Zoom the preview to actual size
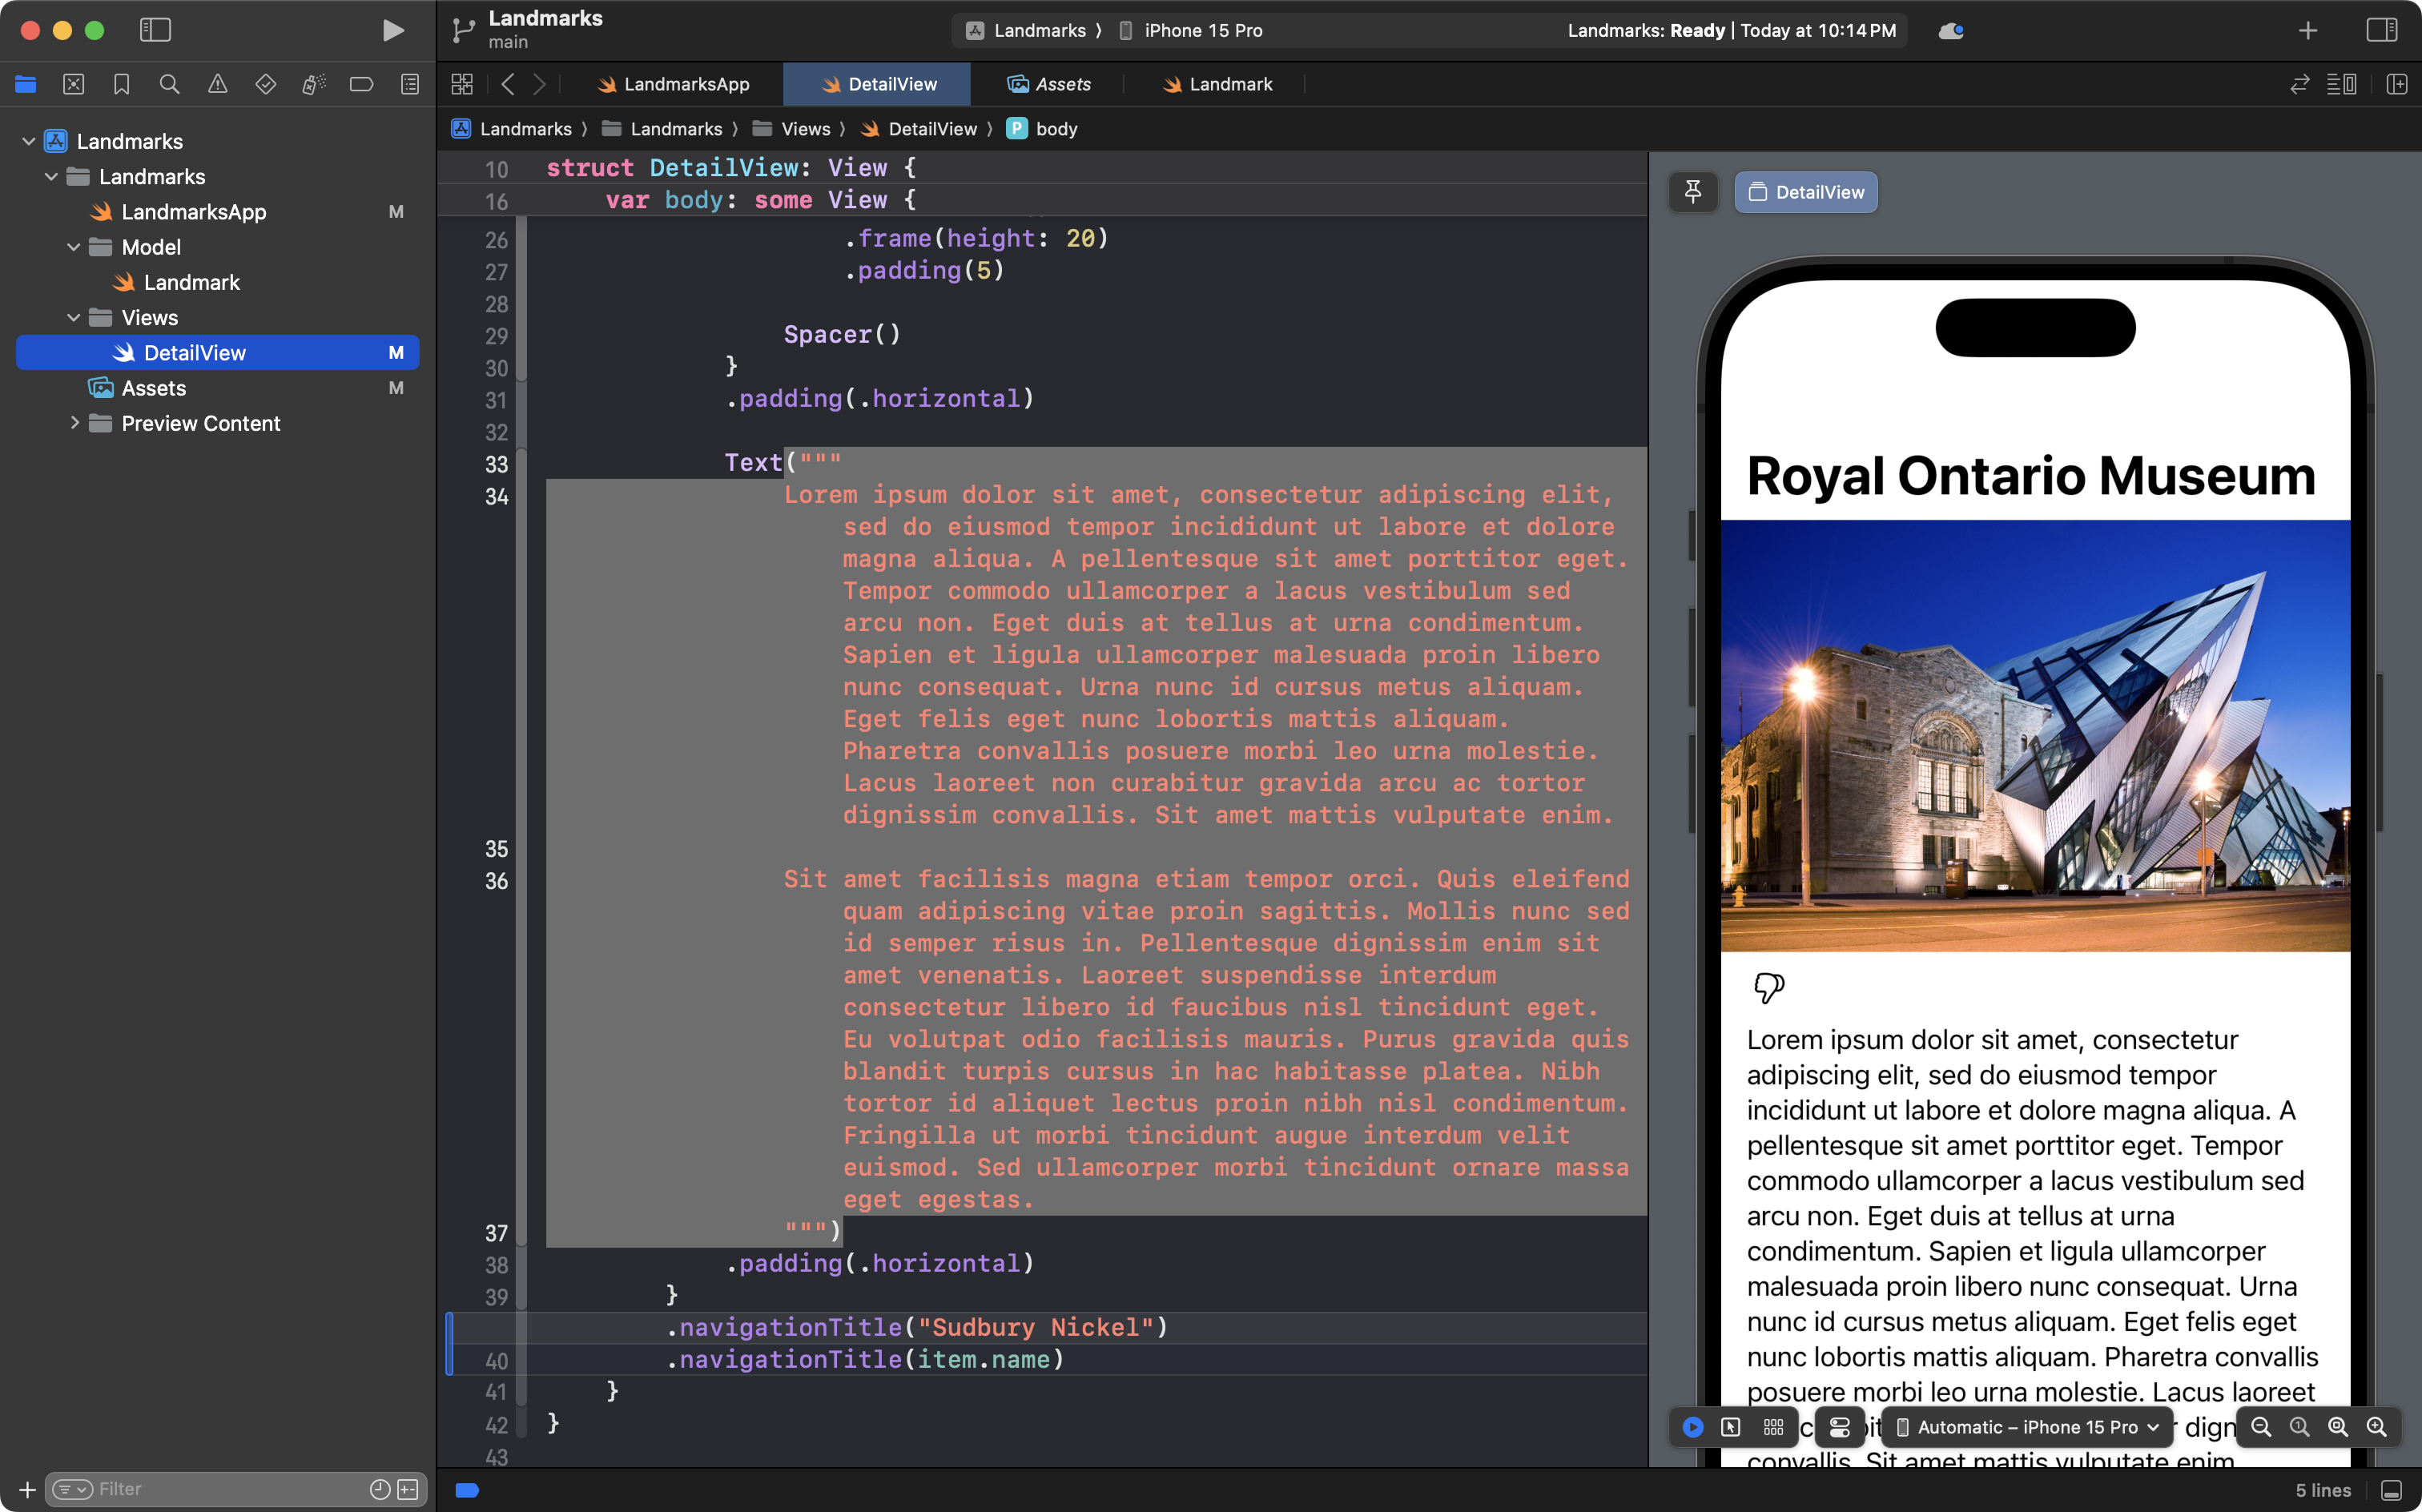Viewport: 2422px width, 1512px height. point(2299,1427)
